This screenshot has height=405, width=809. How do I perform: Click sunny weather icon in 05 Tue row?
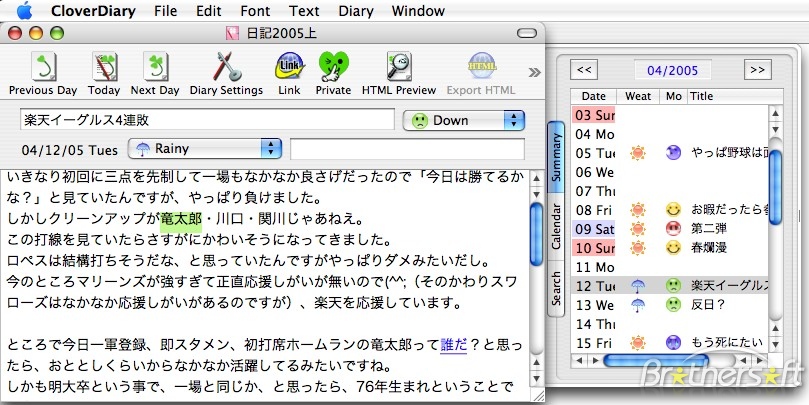coord(638,153)
